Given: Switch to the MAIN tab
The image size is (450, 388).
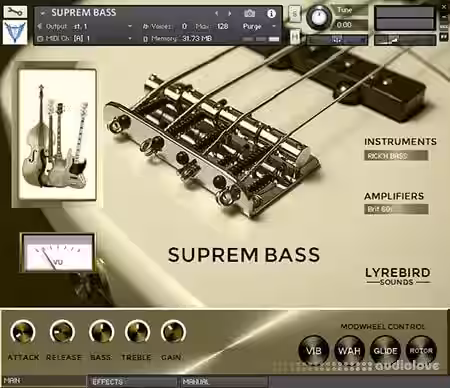Looking at the screenshot, I should coord(43,381).
